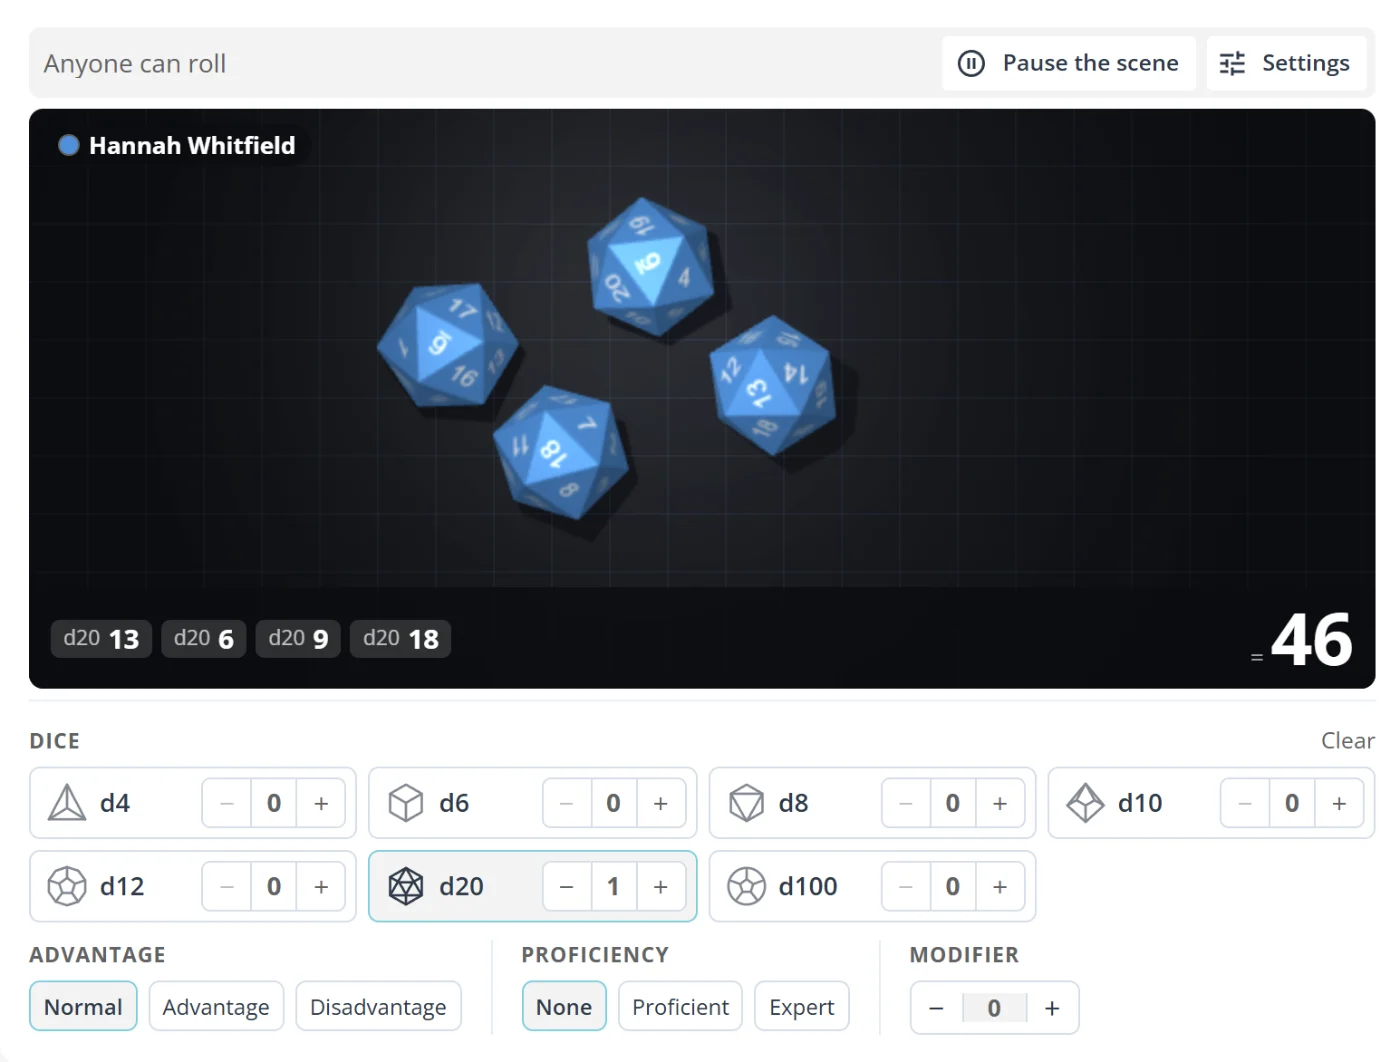This screenshot has height=1062, width=1400.
Task: Lower the modifier with minus
Action: (x=936, y=1008)
